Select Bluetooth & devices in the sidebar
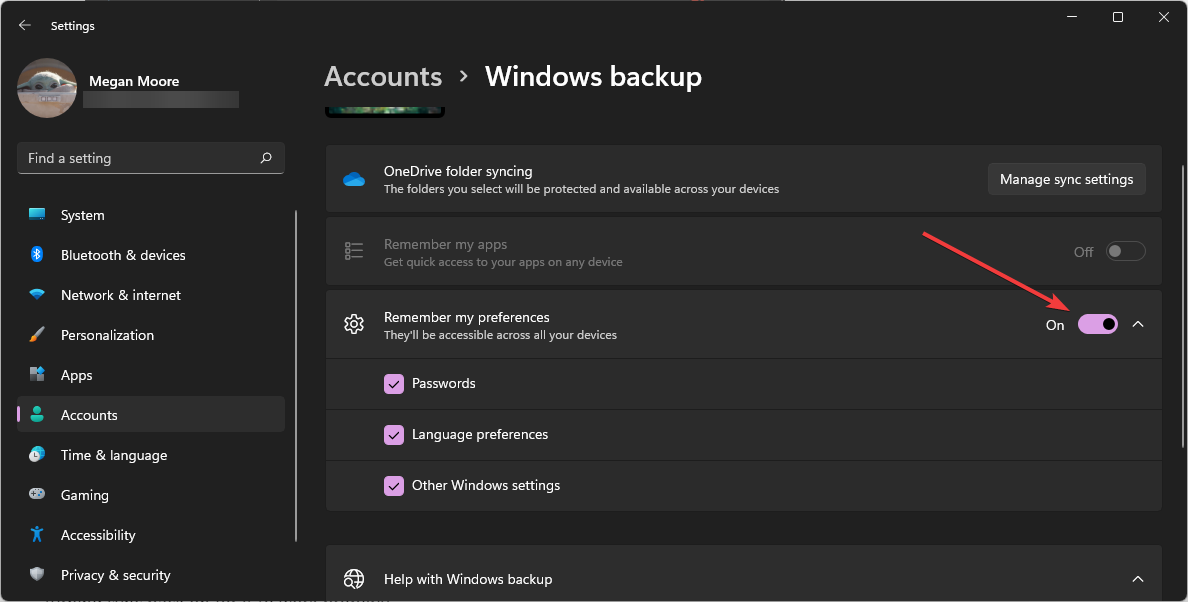This screenshot has width=1188, height=602. pyautogui.click(x=122, y=255)
